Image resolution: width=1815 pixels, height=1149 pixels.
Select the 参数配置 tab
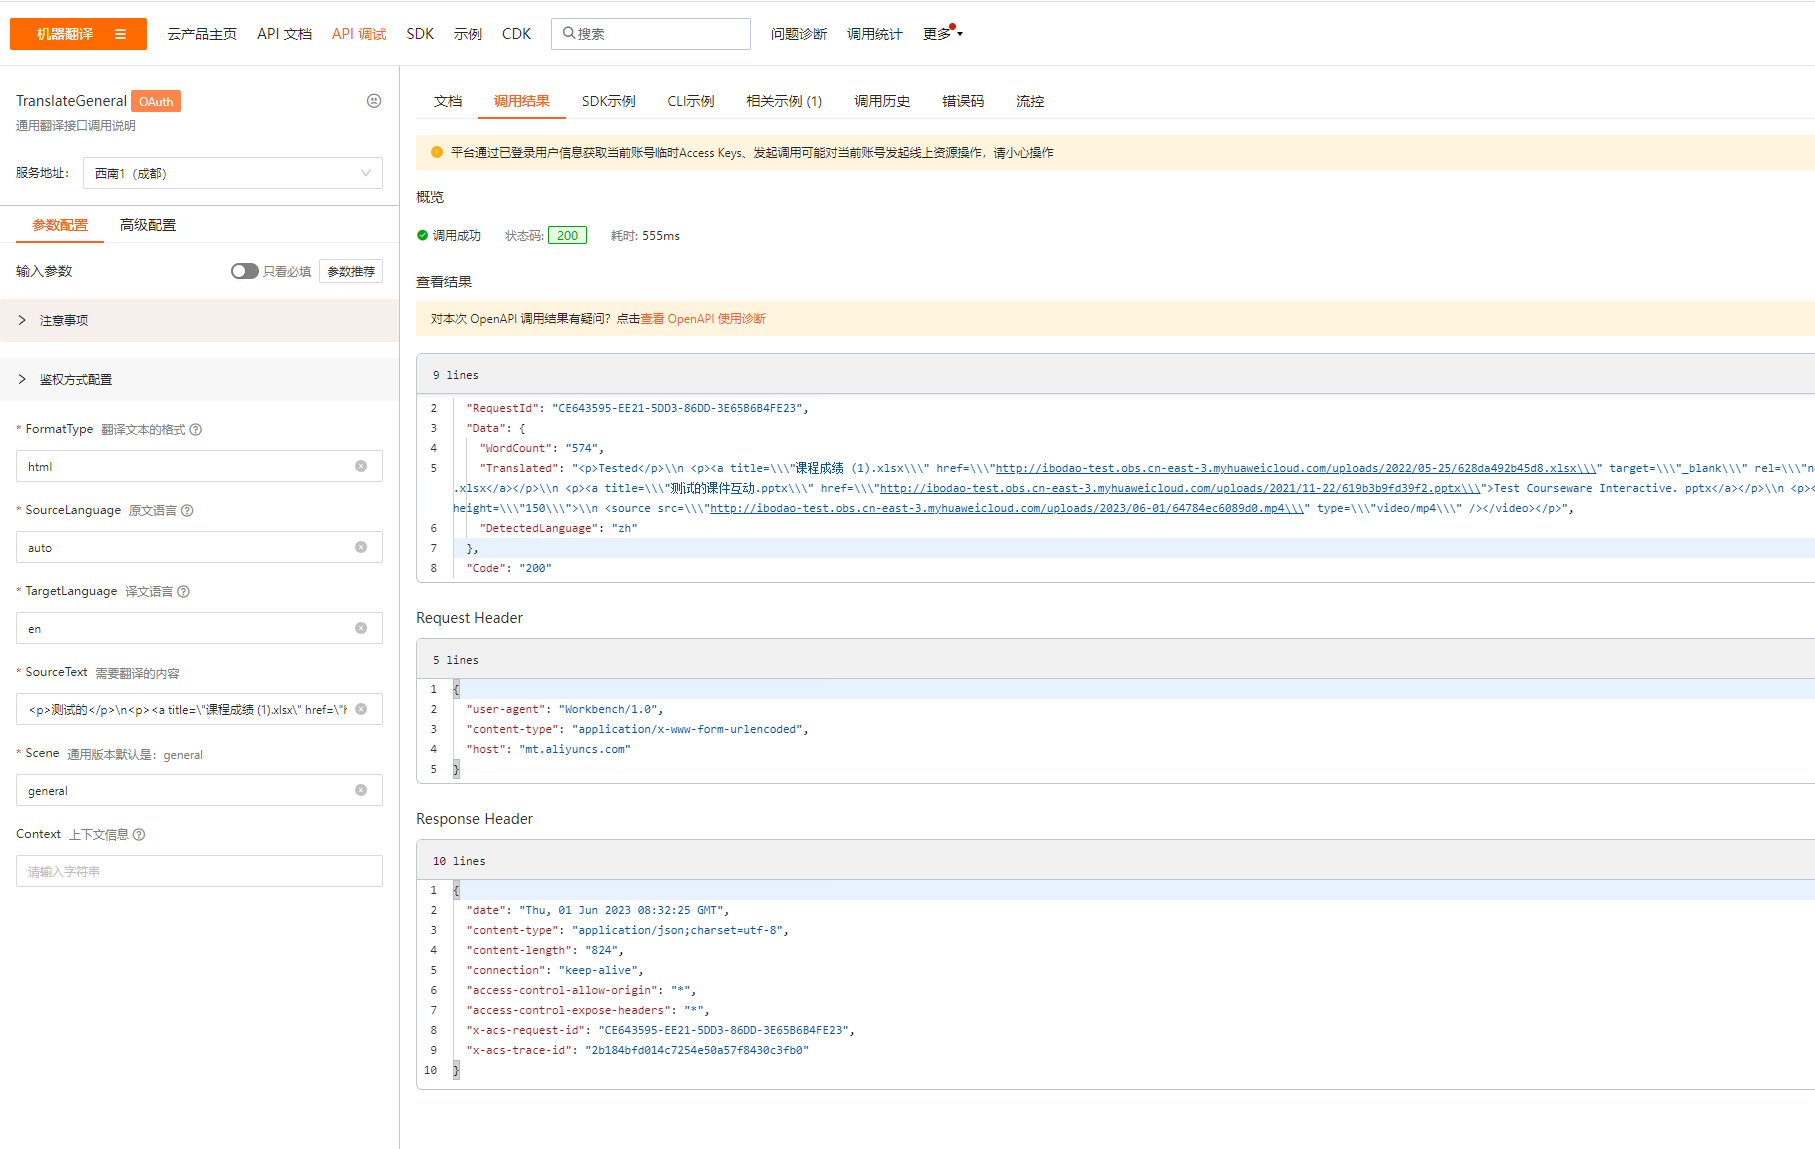[x=60, y=225]
